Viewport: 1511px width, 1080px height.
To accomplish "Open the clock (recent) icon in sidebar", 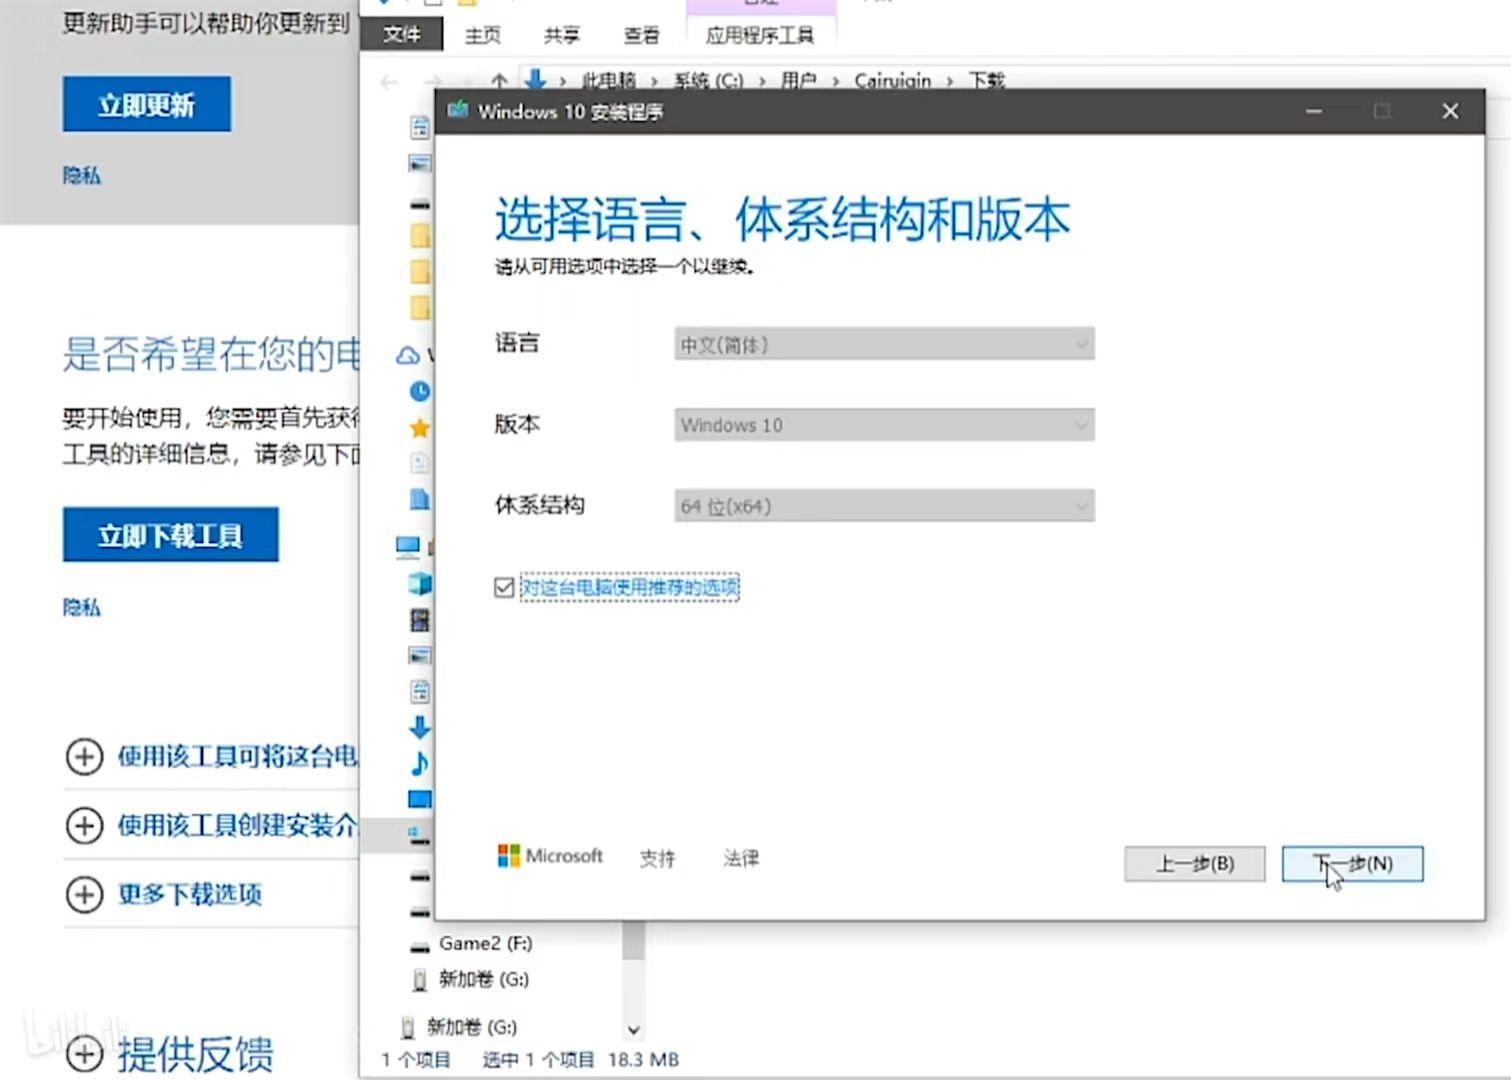I will 420,391.
